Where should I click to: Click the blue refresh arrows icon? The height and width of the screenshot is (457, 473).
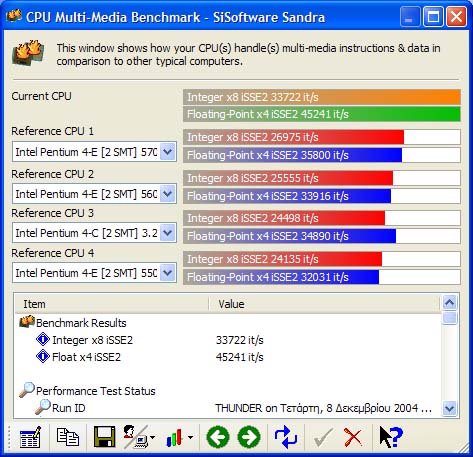coord(286,437)
